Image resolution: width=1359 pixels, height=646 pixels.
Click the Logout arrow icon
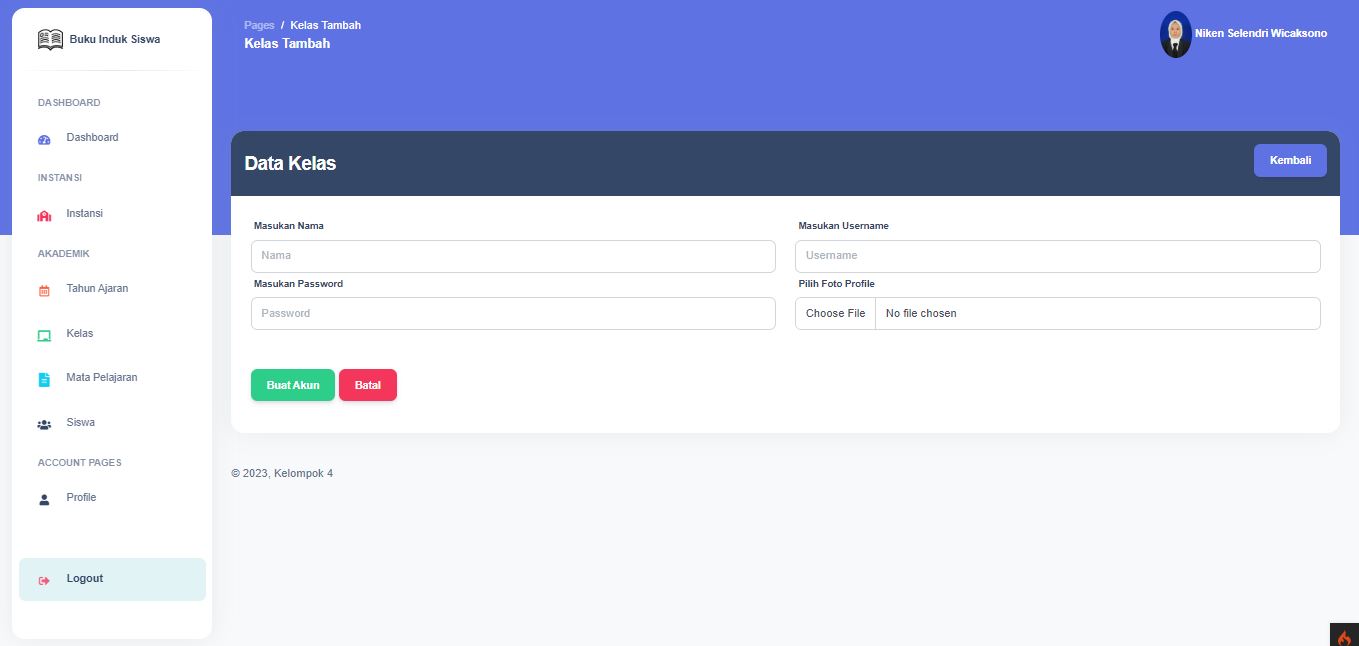tap(44, 580)
